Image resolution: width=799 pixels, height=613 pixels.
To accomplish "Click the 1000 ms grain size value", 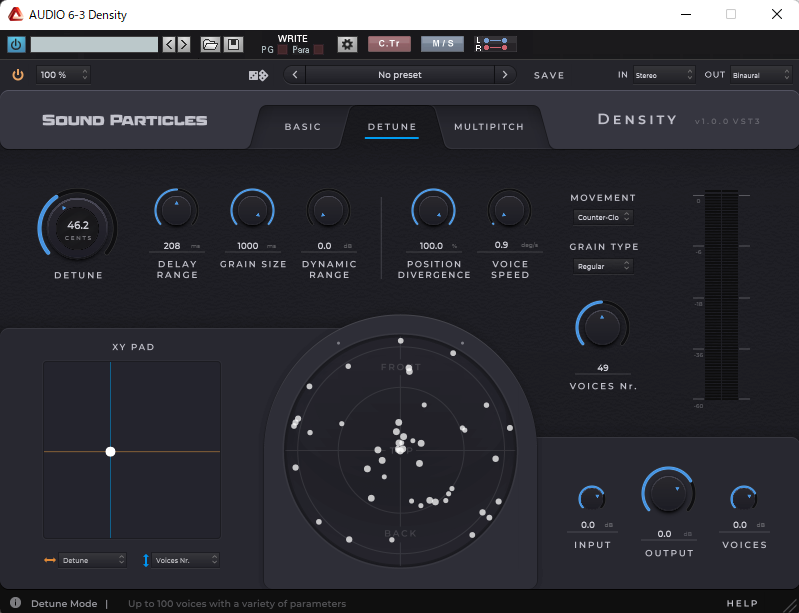I will (x=248, y=246).
